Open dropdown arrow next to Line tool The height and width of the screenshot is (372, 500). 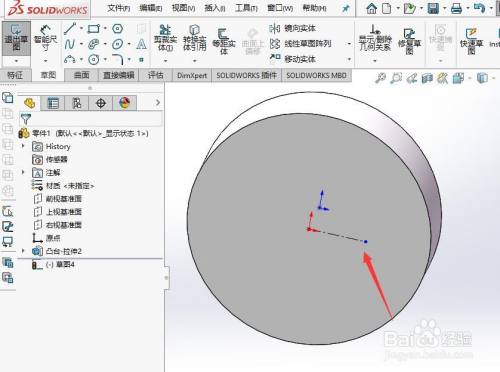(81, 29)
